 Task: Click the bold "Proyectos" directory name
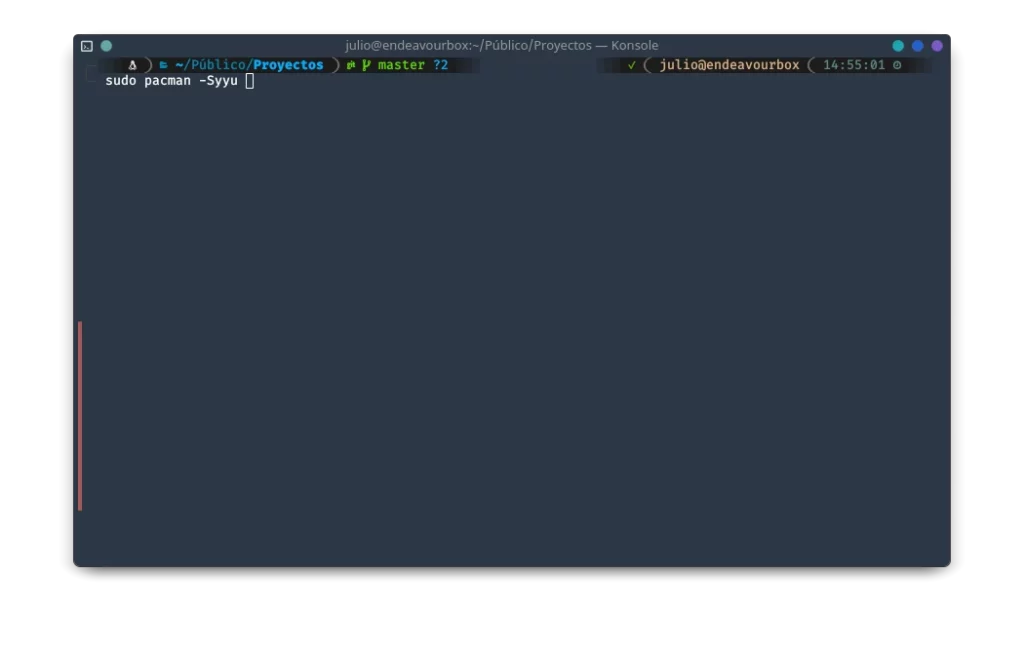click(x=288, y=65)
